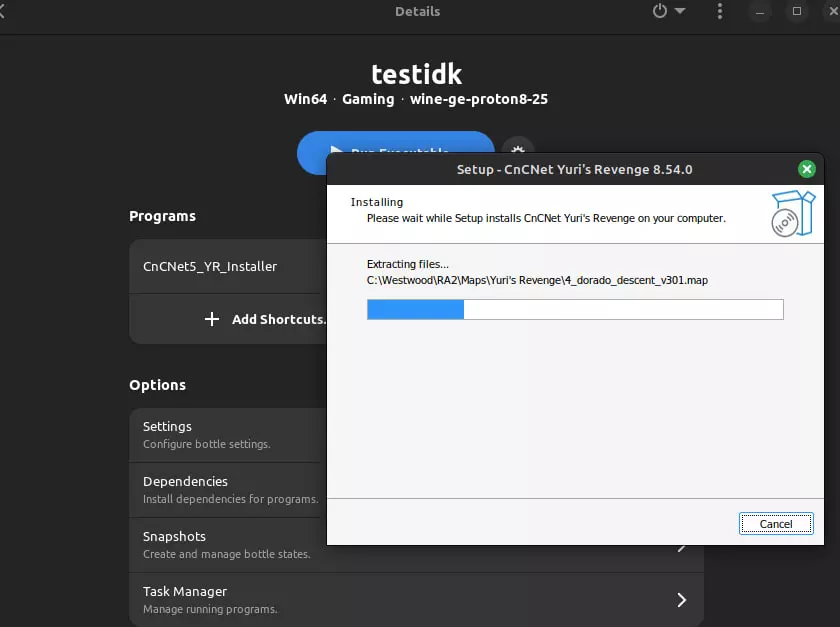The height and width of the screenshot is (627, 840).
Task: Select CnCNet5_YR_Installer program entry
Action: click(228, 266)
